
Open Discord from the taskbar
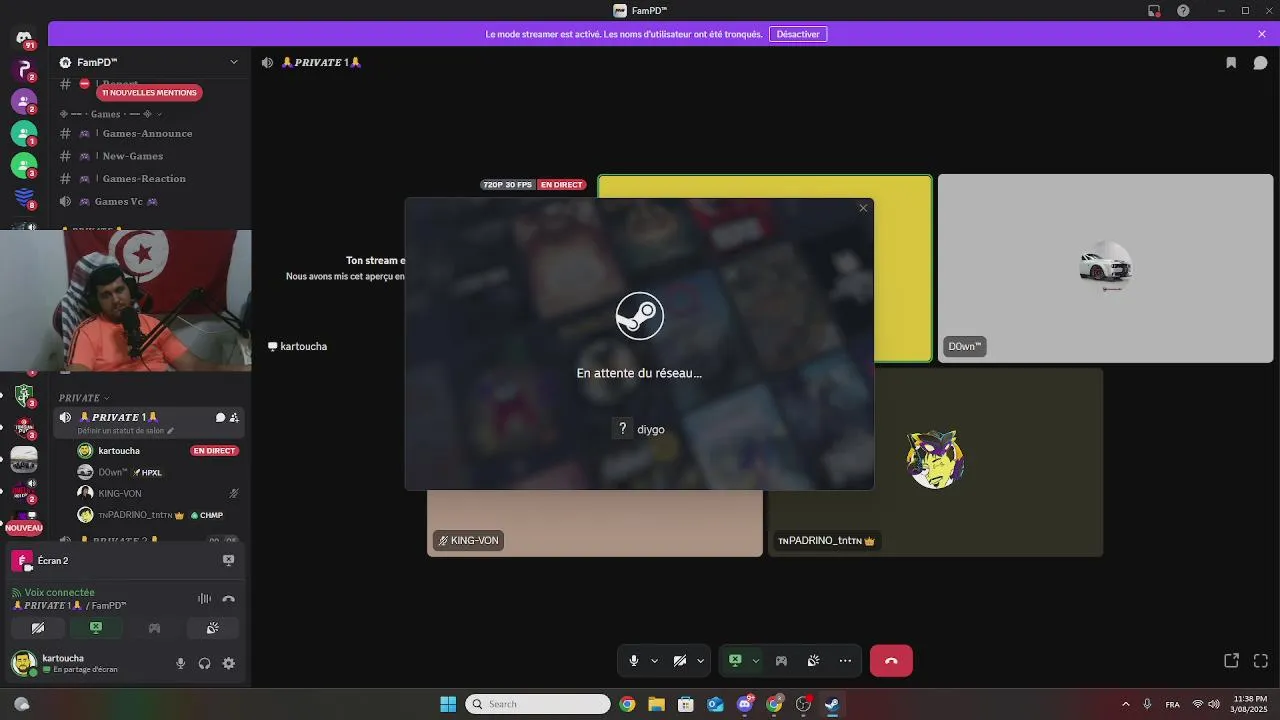pyautogui.click(x=745, y=704)
